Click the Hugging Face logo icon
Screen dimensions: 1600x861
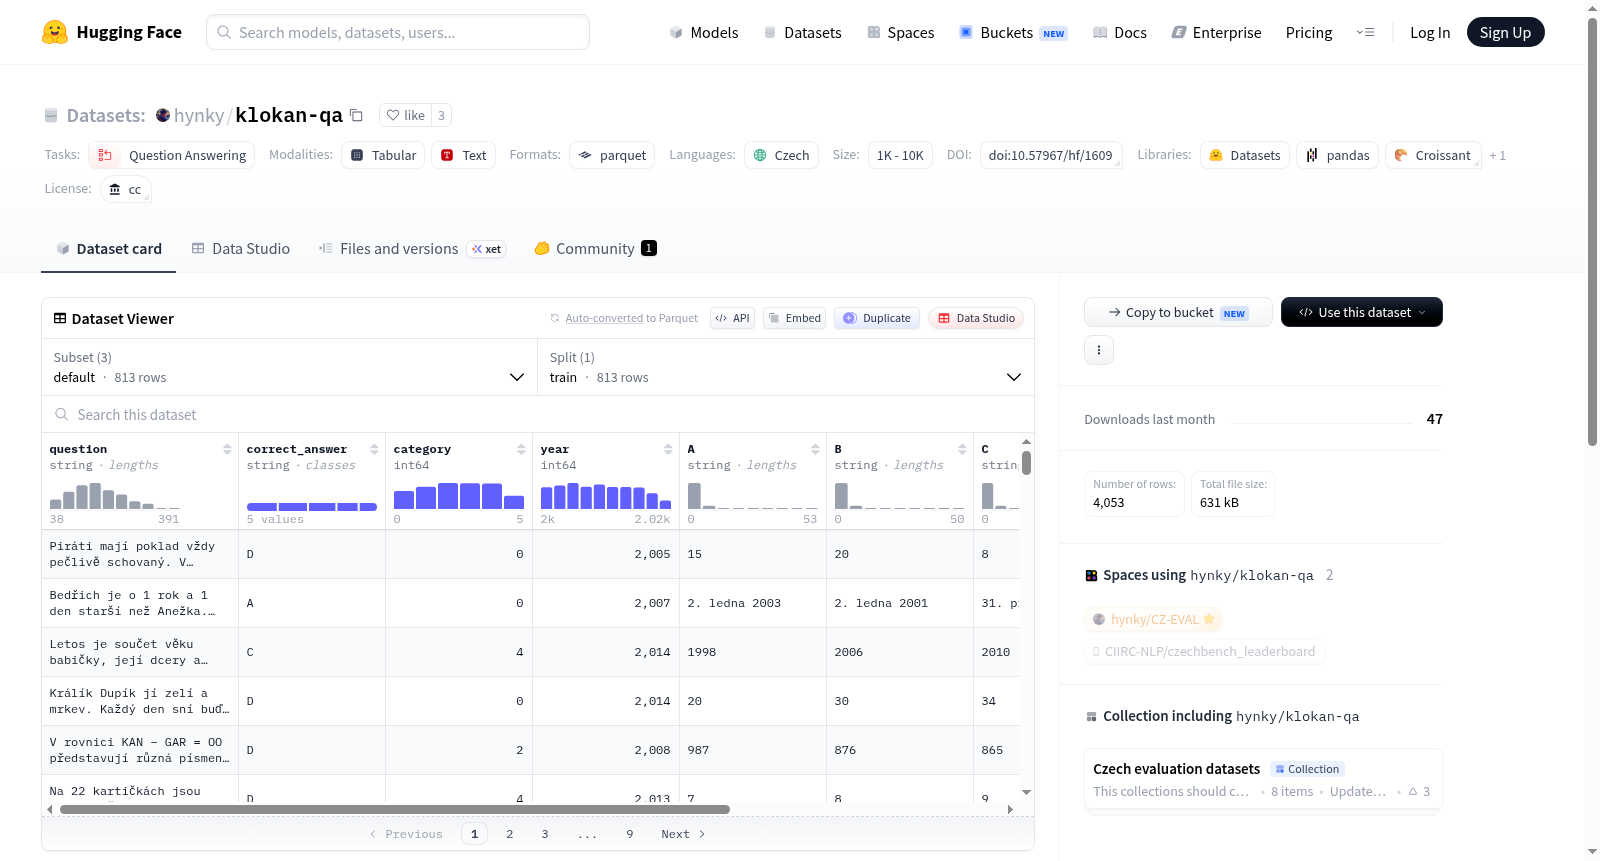pos(55,32)
